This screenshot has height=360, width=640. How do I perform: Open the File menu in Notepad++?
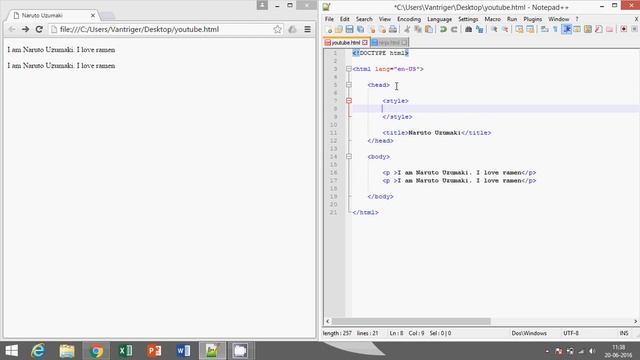pyautogui.click(x=329, y=19)
